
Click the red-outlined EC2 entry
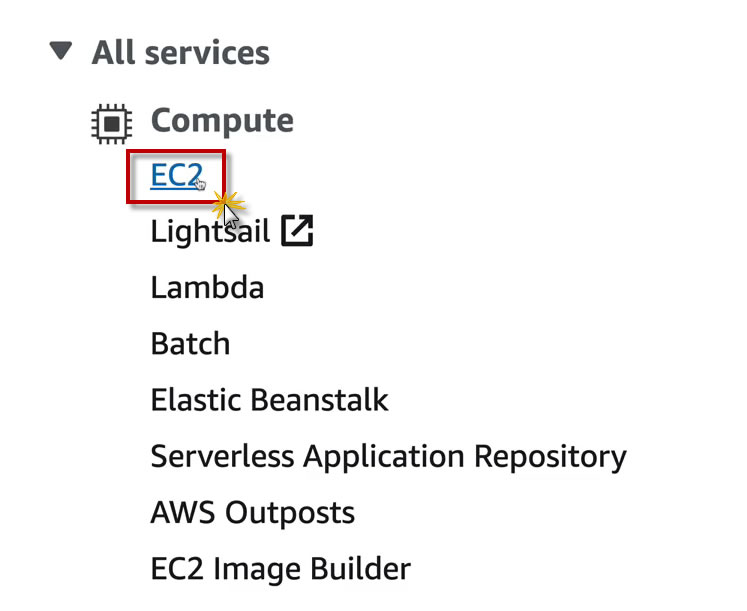click(176, 177)
